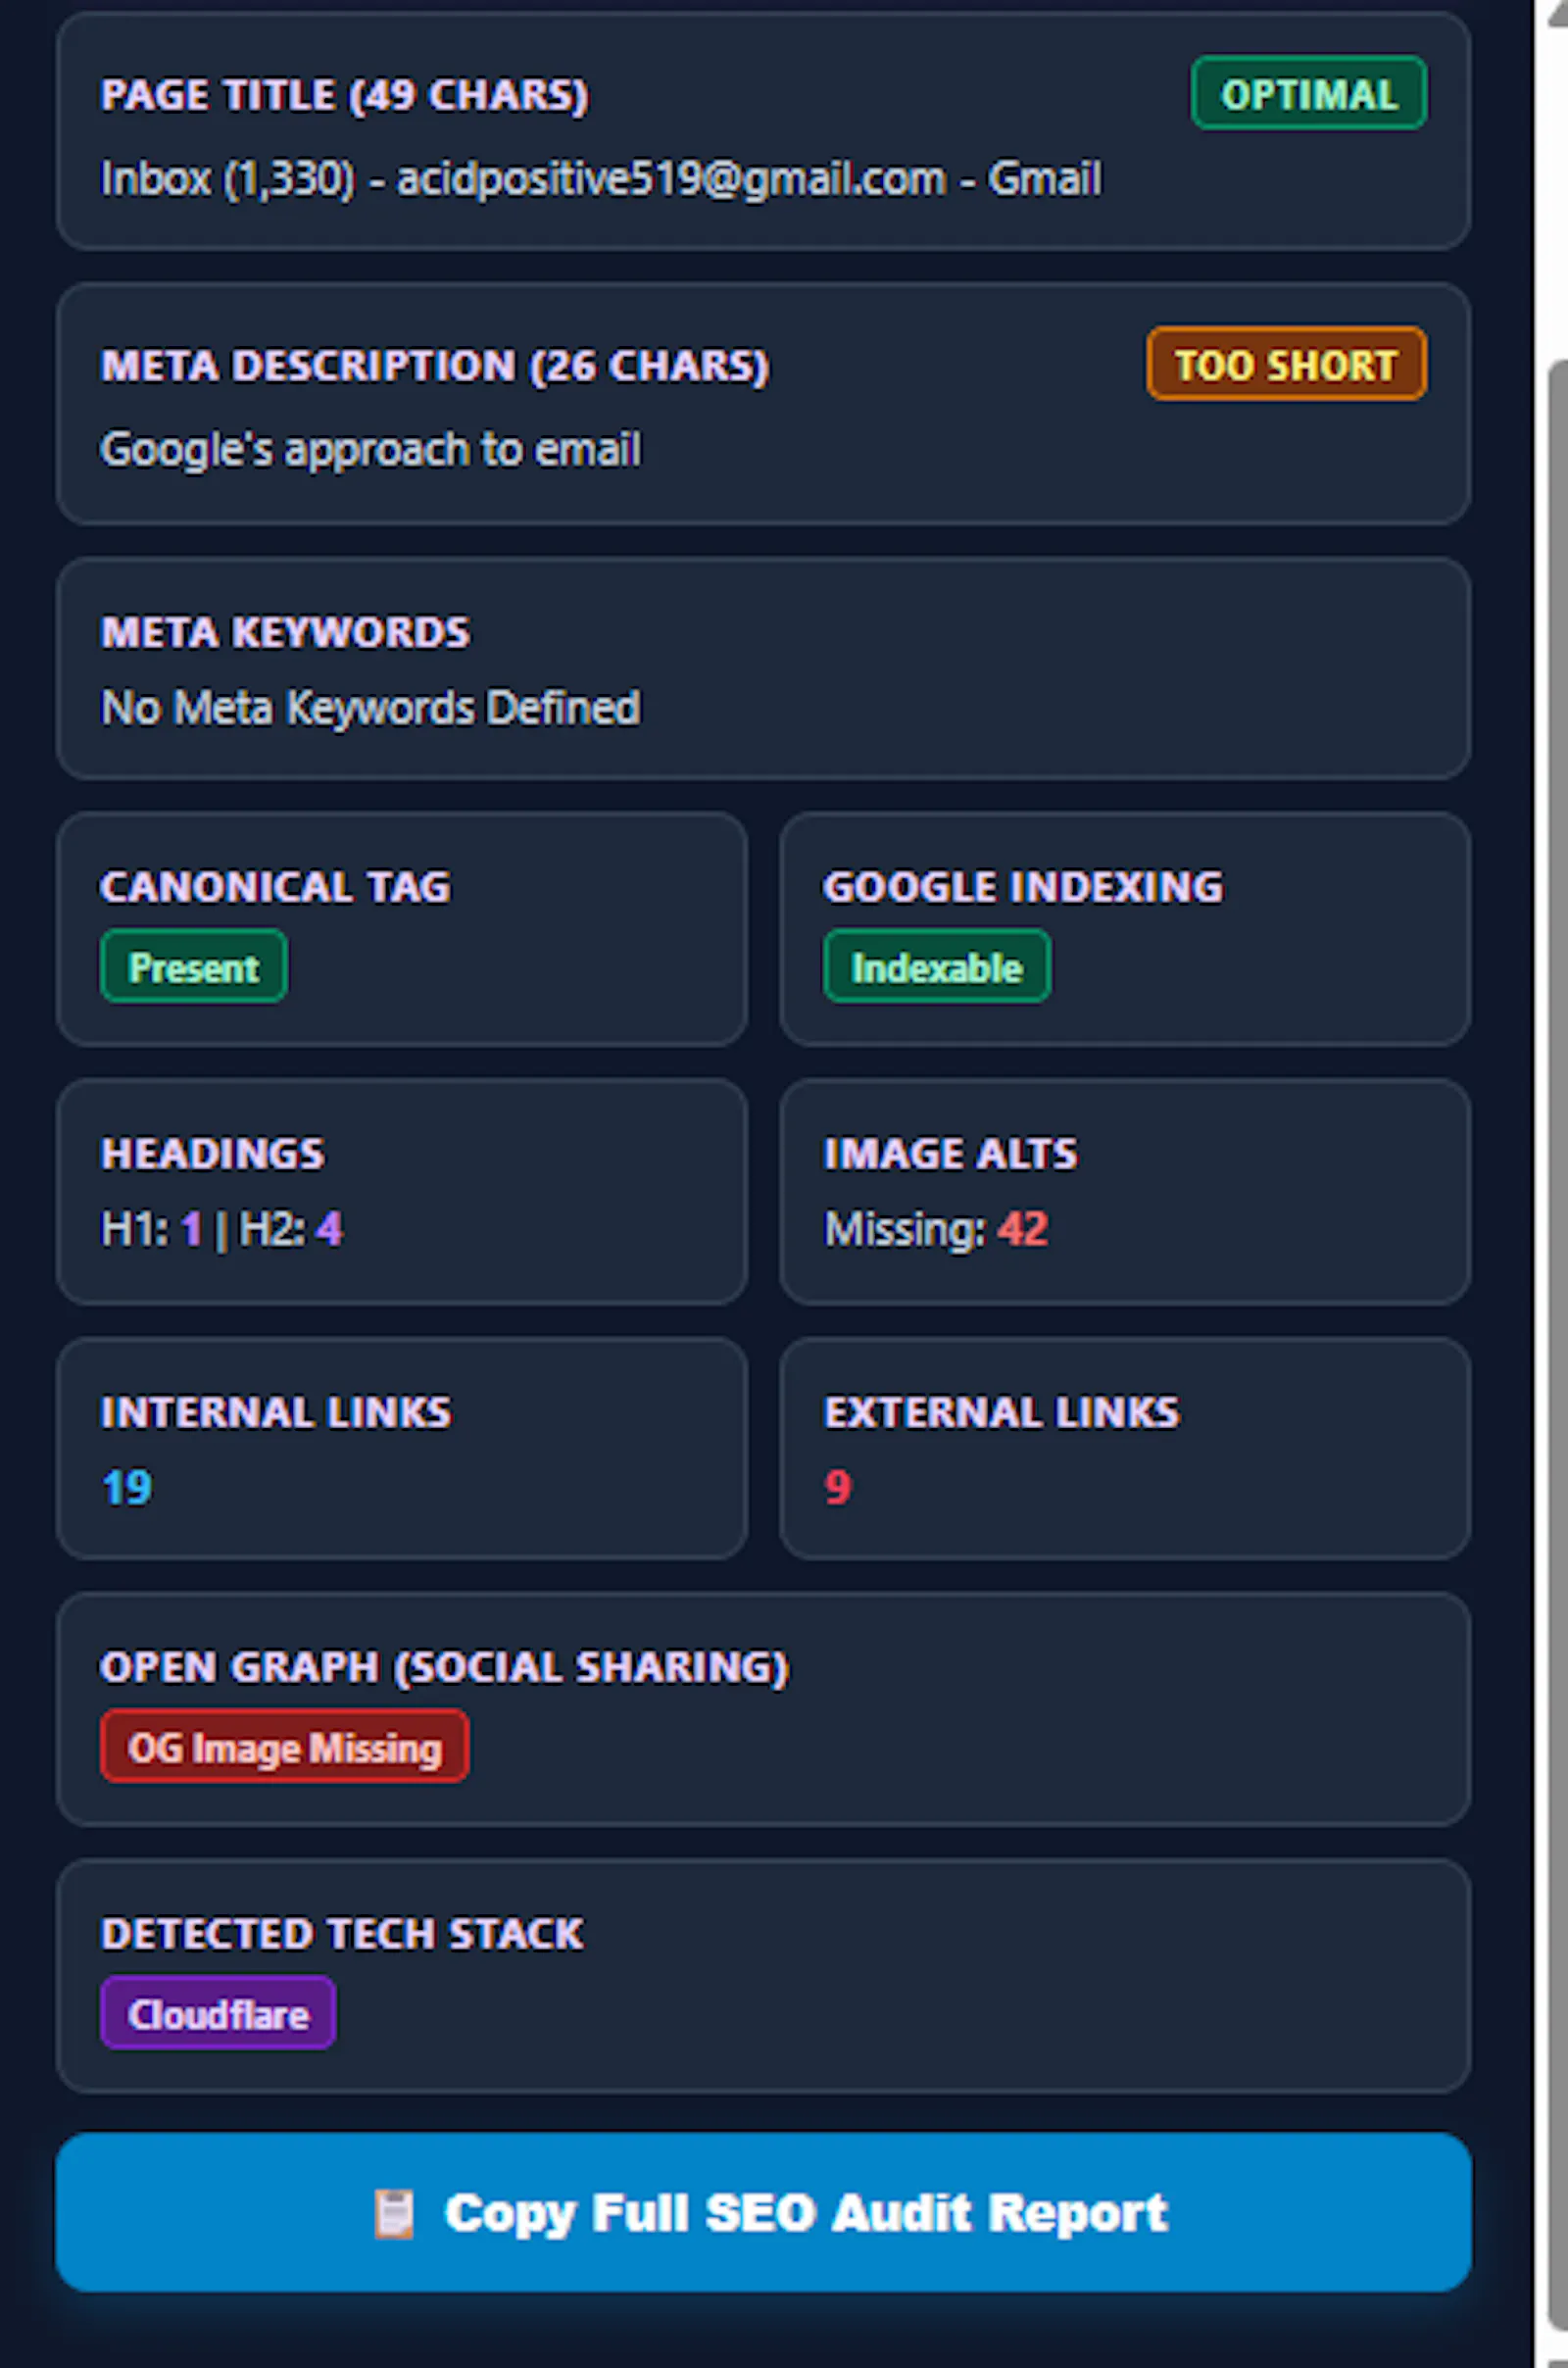Click the Cloudflare tech stack badge
This screenshot has height=2368, width=1568.
(x=218, y=2014)
